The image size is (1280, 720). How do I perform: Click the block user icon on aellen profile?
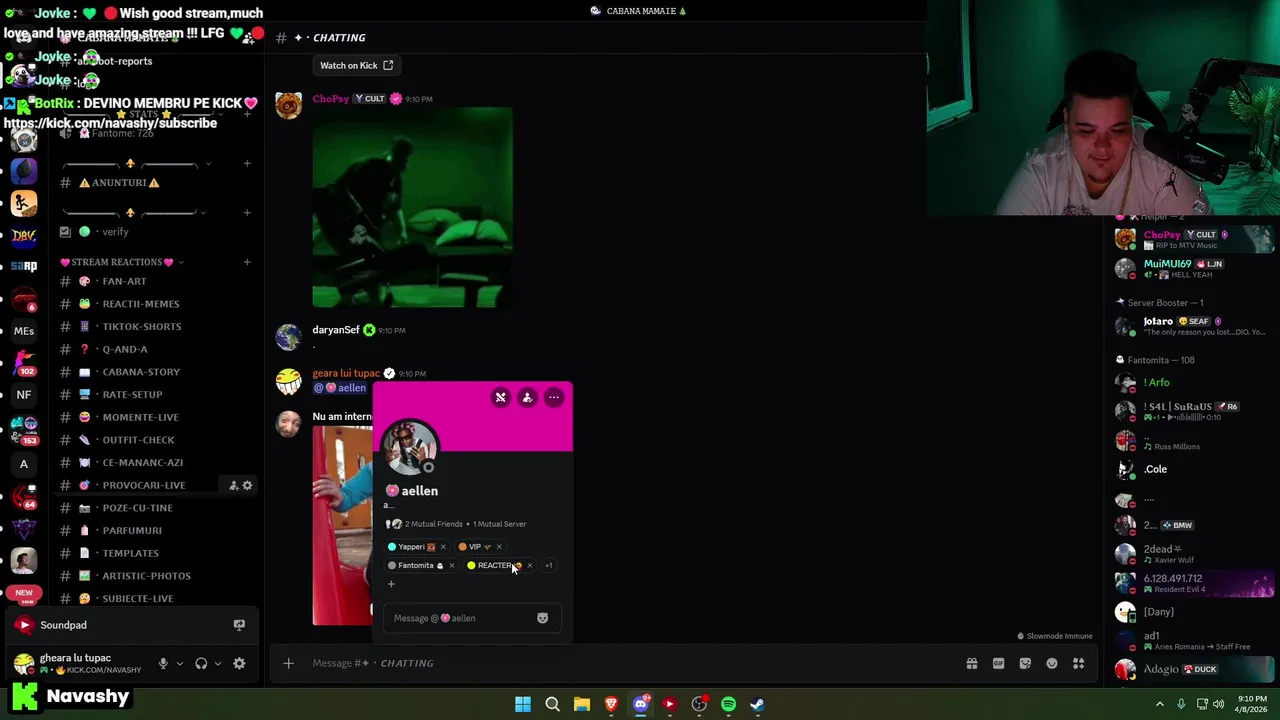click(x=501, y=398)
